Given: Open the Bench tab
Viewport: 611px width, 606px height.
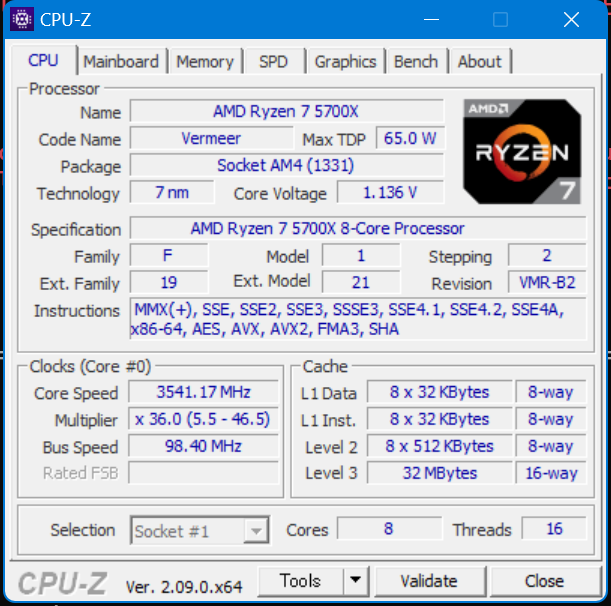Looking at the screenshot, I should click(x=416, y=62).
